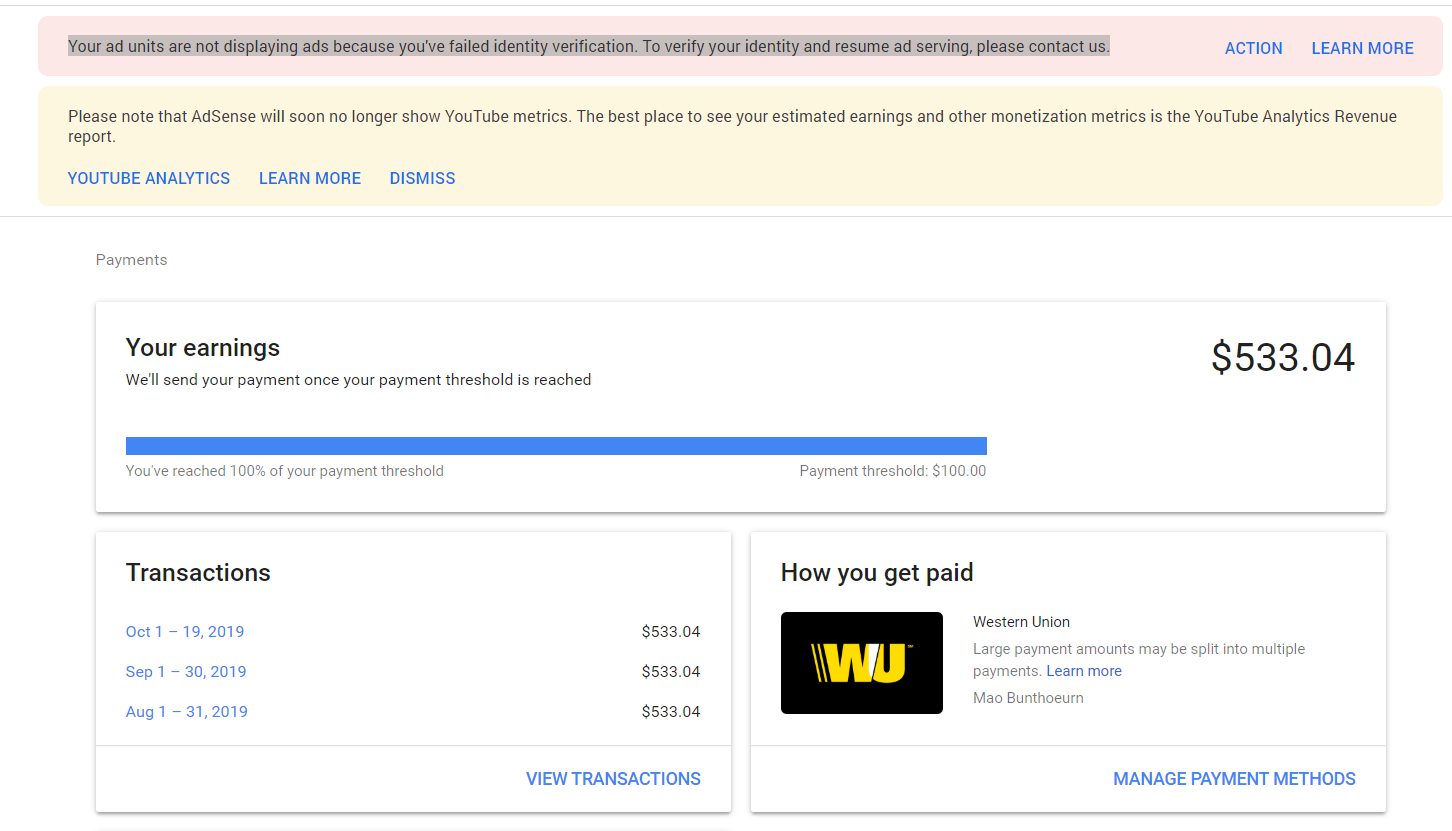Click the blue payment threshold progress bar
Screen dimensions: 1452x831
(x=556, y=446)
